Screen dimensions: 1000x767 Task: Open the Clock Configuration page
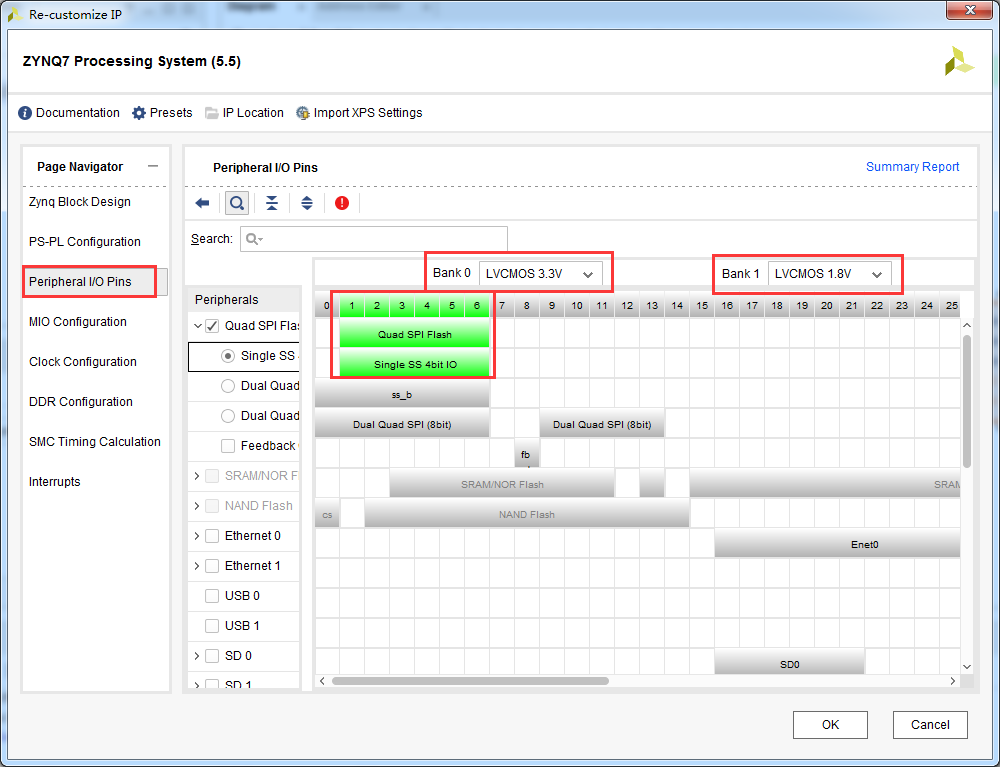83,362
